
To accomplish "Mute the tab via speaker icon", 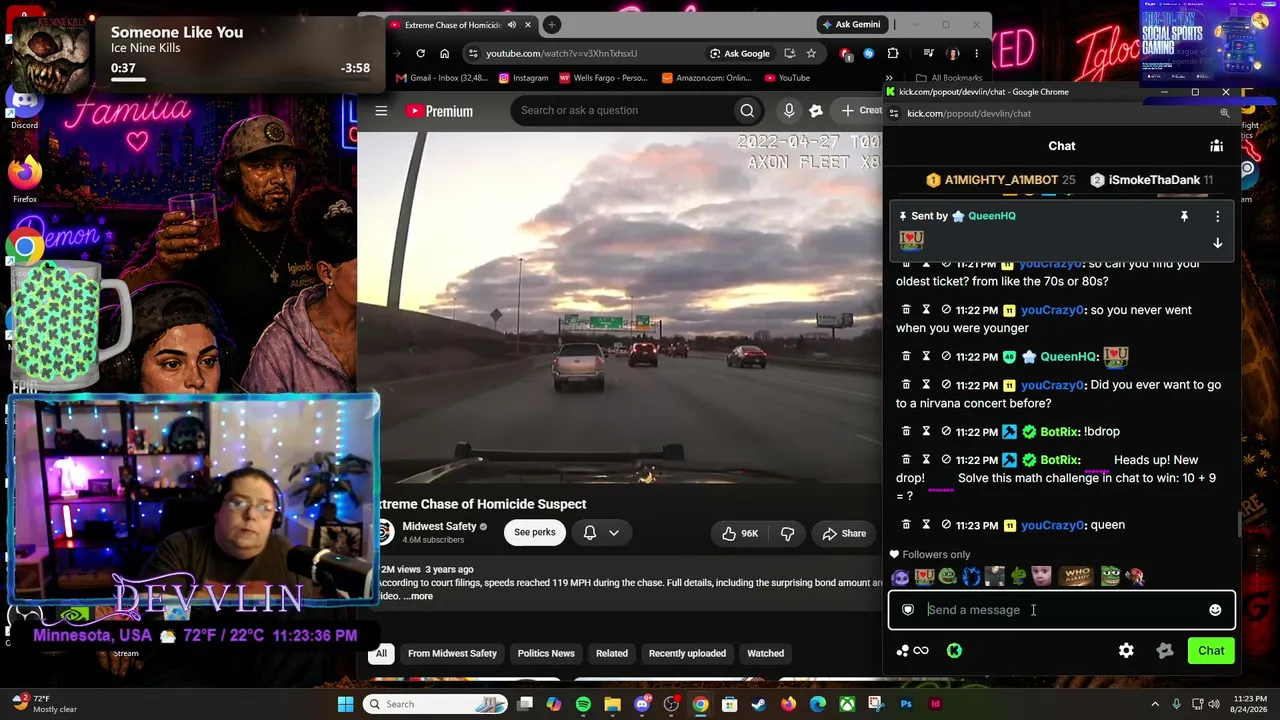I will [512, 25].
